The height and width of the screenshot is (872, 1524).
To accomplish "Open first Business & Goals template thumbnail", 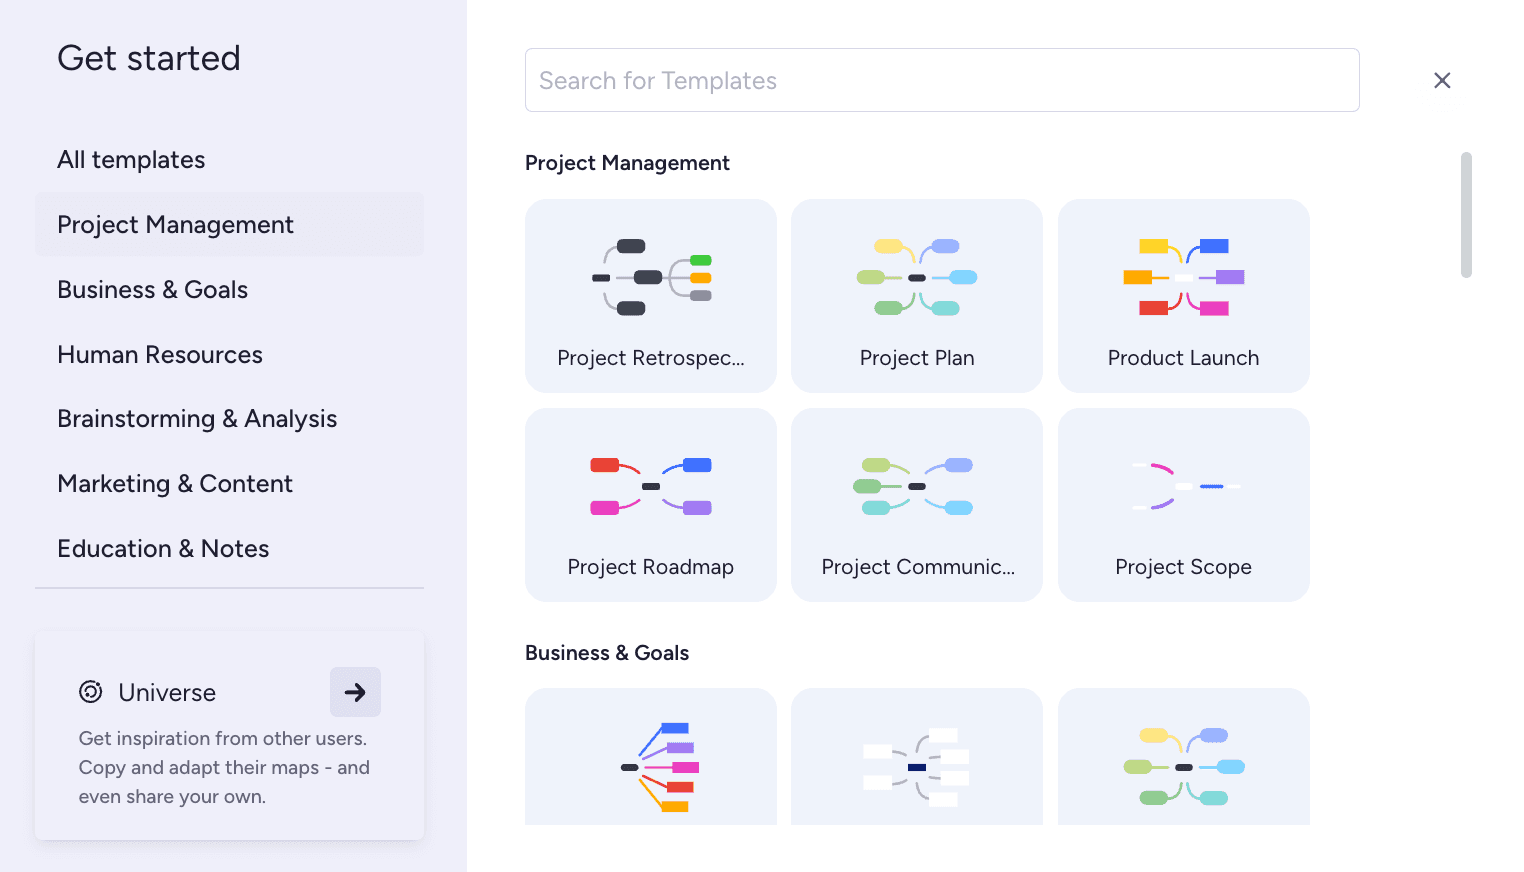I will 650,758.
